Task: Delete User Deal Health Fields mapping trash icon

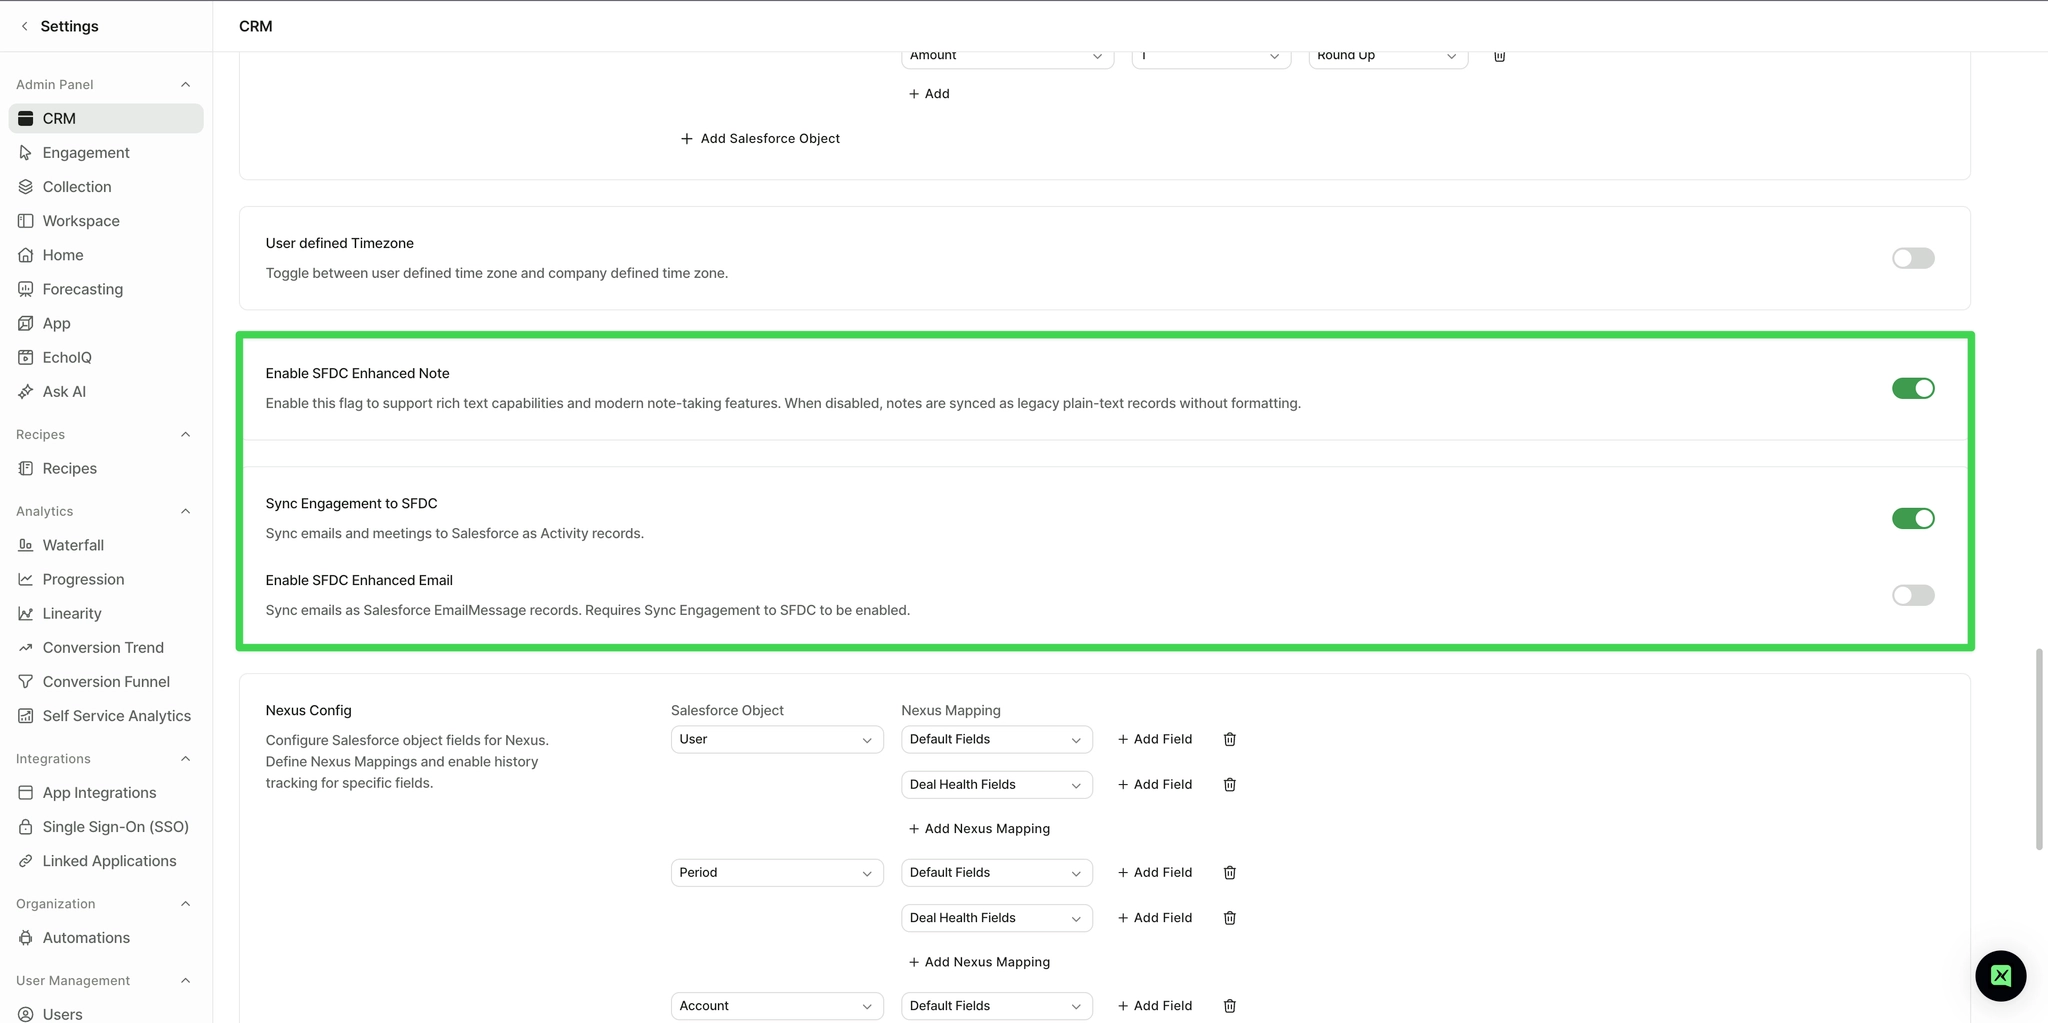Action: (1230, 784)
